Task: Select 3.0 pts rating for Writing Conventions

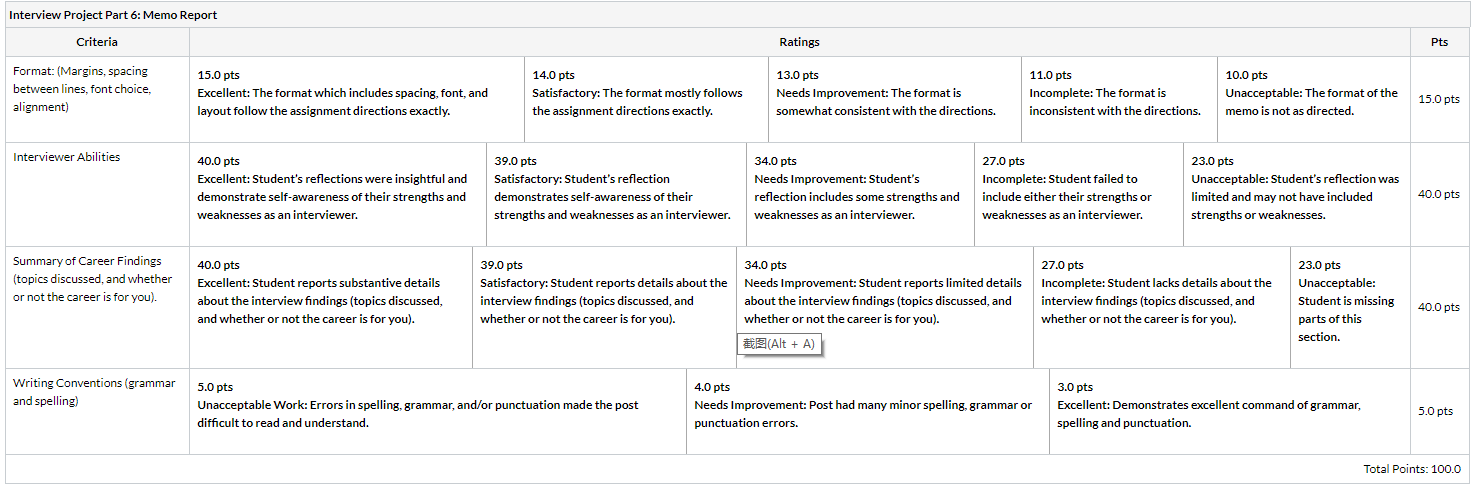Action: pos(1230,412)
